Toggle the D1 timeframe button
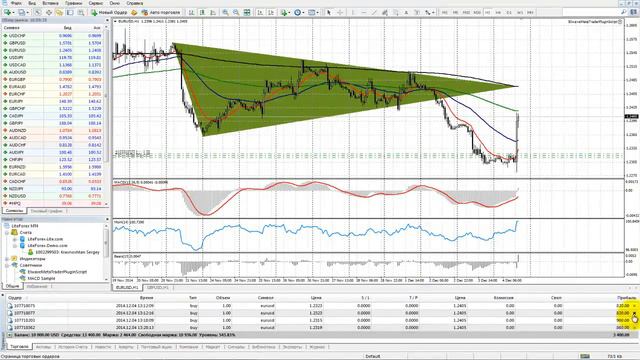640x360 pixels. tap(509, 13)
